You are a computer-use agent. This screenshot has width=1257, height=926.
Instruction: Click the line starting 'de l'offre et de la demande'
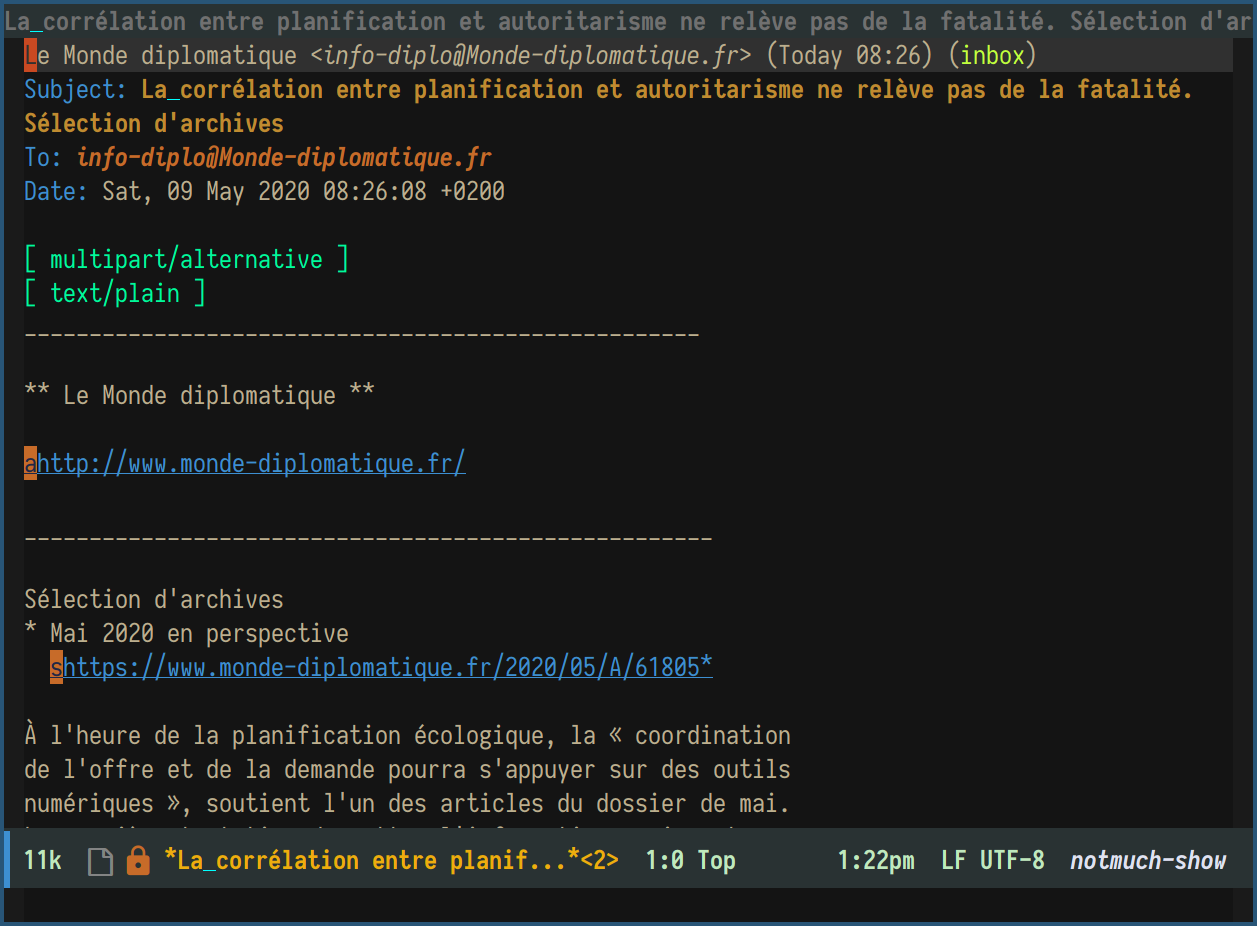tap(407, 770)
